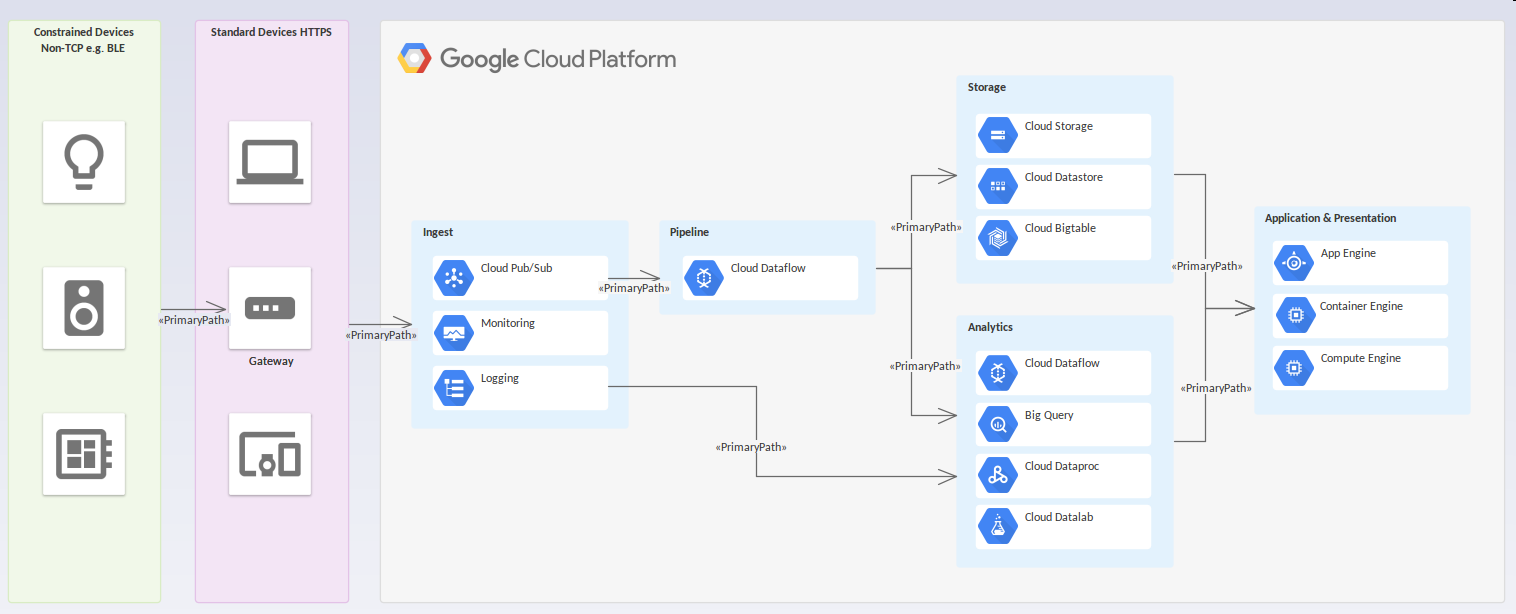
Task: Click the light bulb device icon
Action: click(x=84, y=162)
